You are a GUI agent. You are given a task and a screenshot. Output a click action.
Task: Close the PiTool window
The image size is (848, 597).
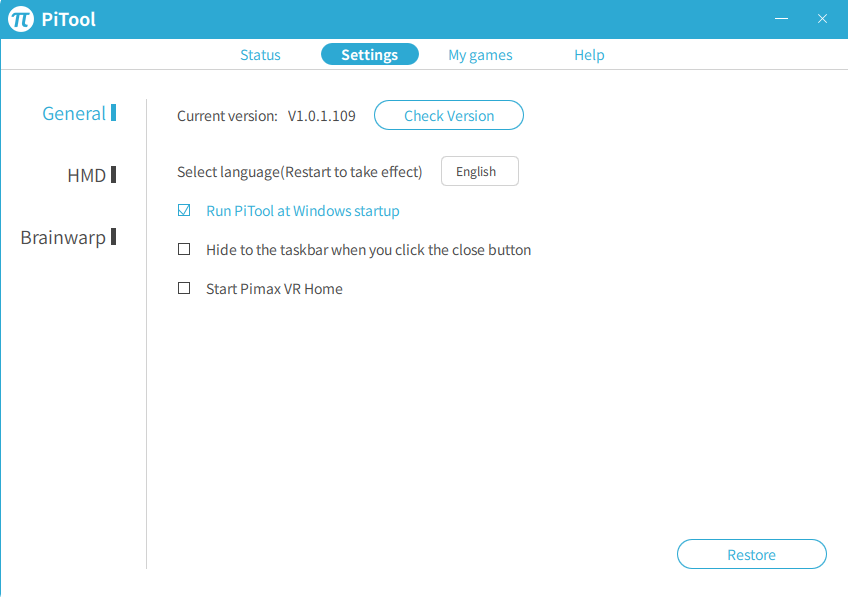[x=822, y=19]
